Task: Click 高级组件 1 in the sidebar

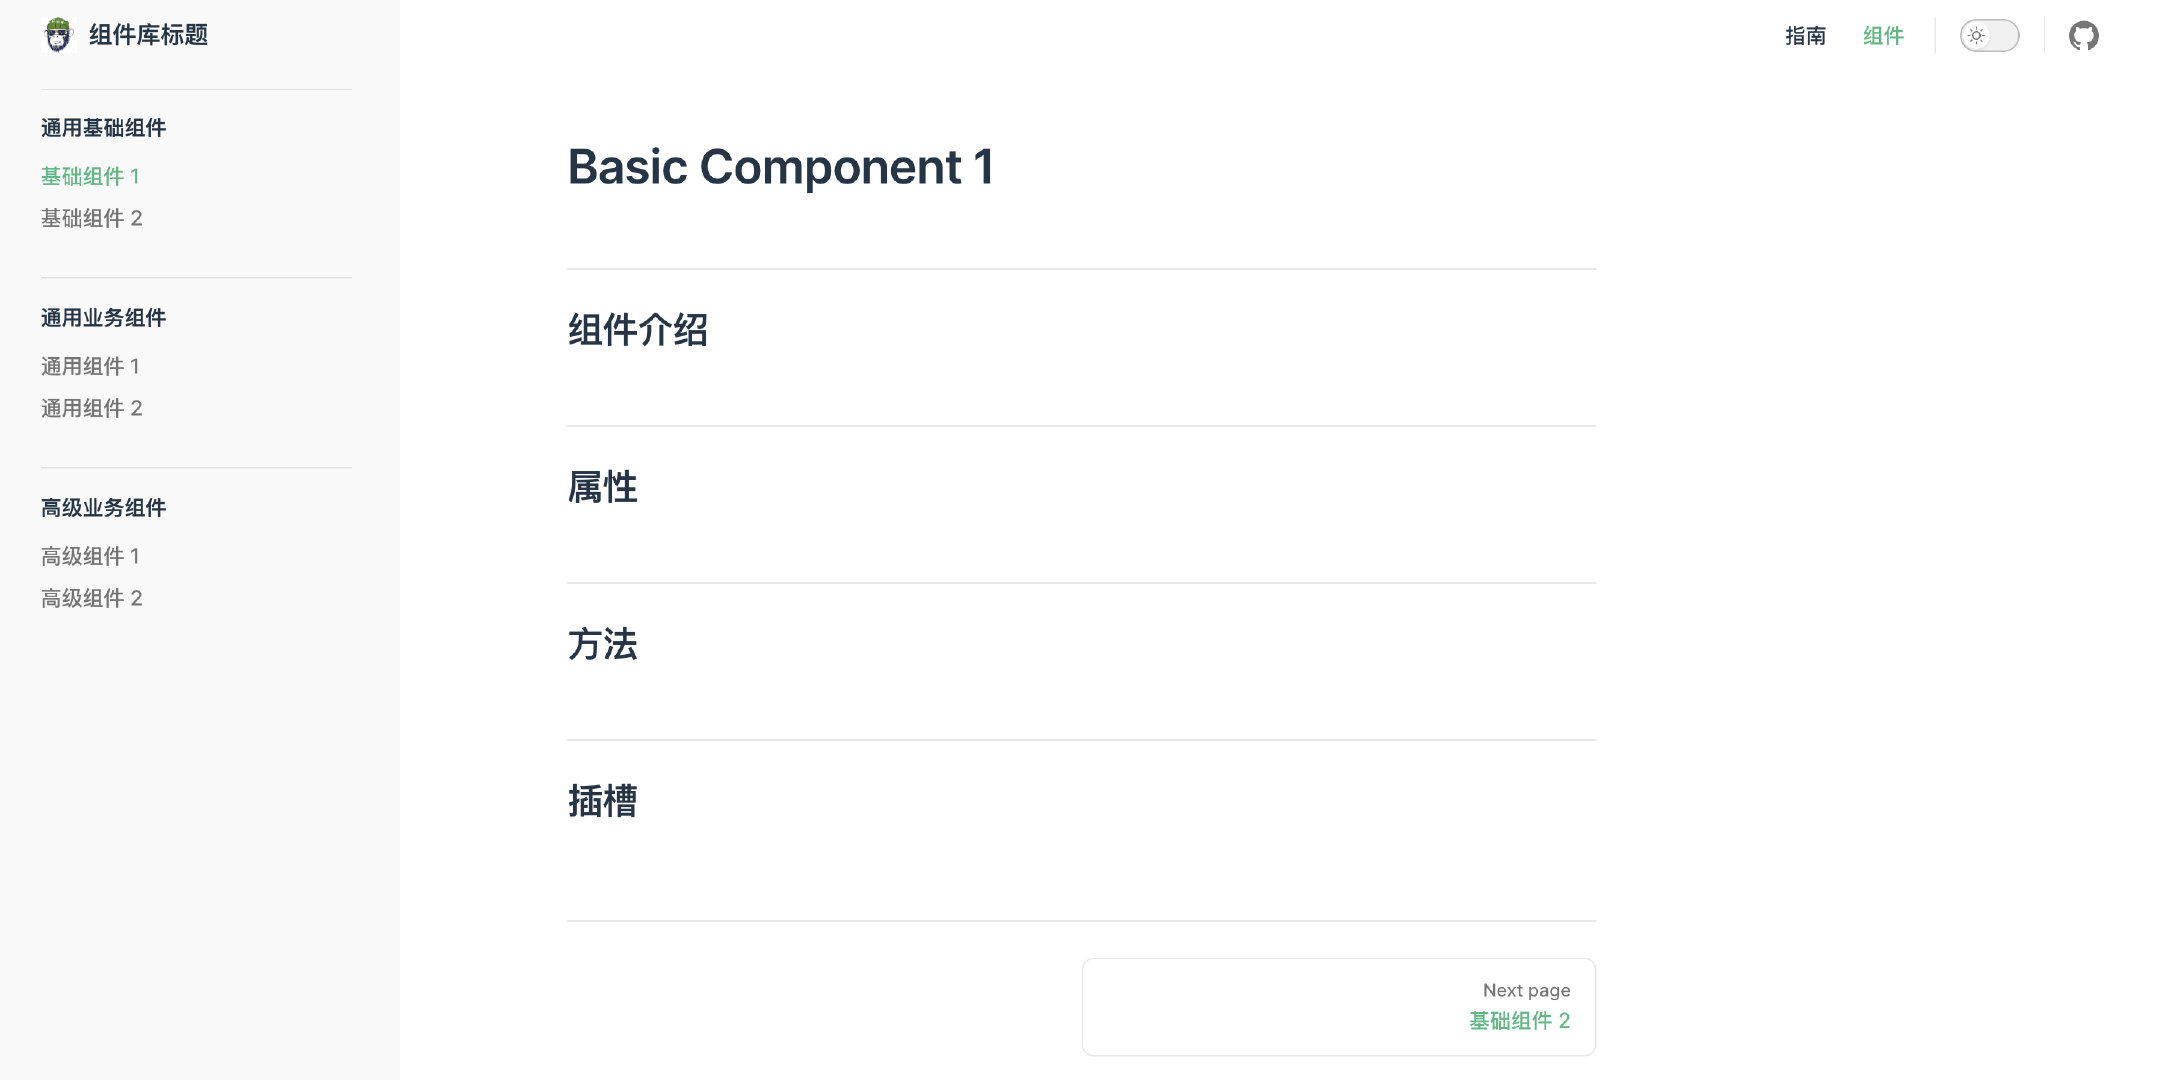Action: click(x=92, y=555)
